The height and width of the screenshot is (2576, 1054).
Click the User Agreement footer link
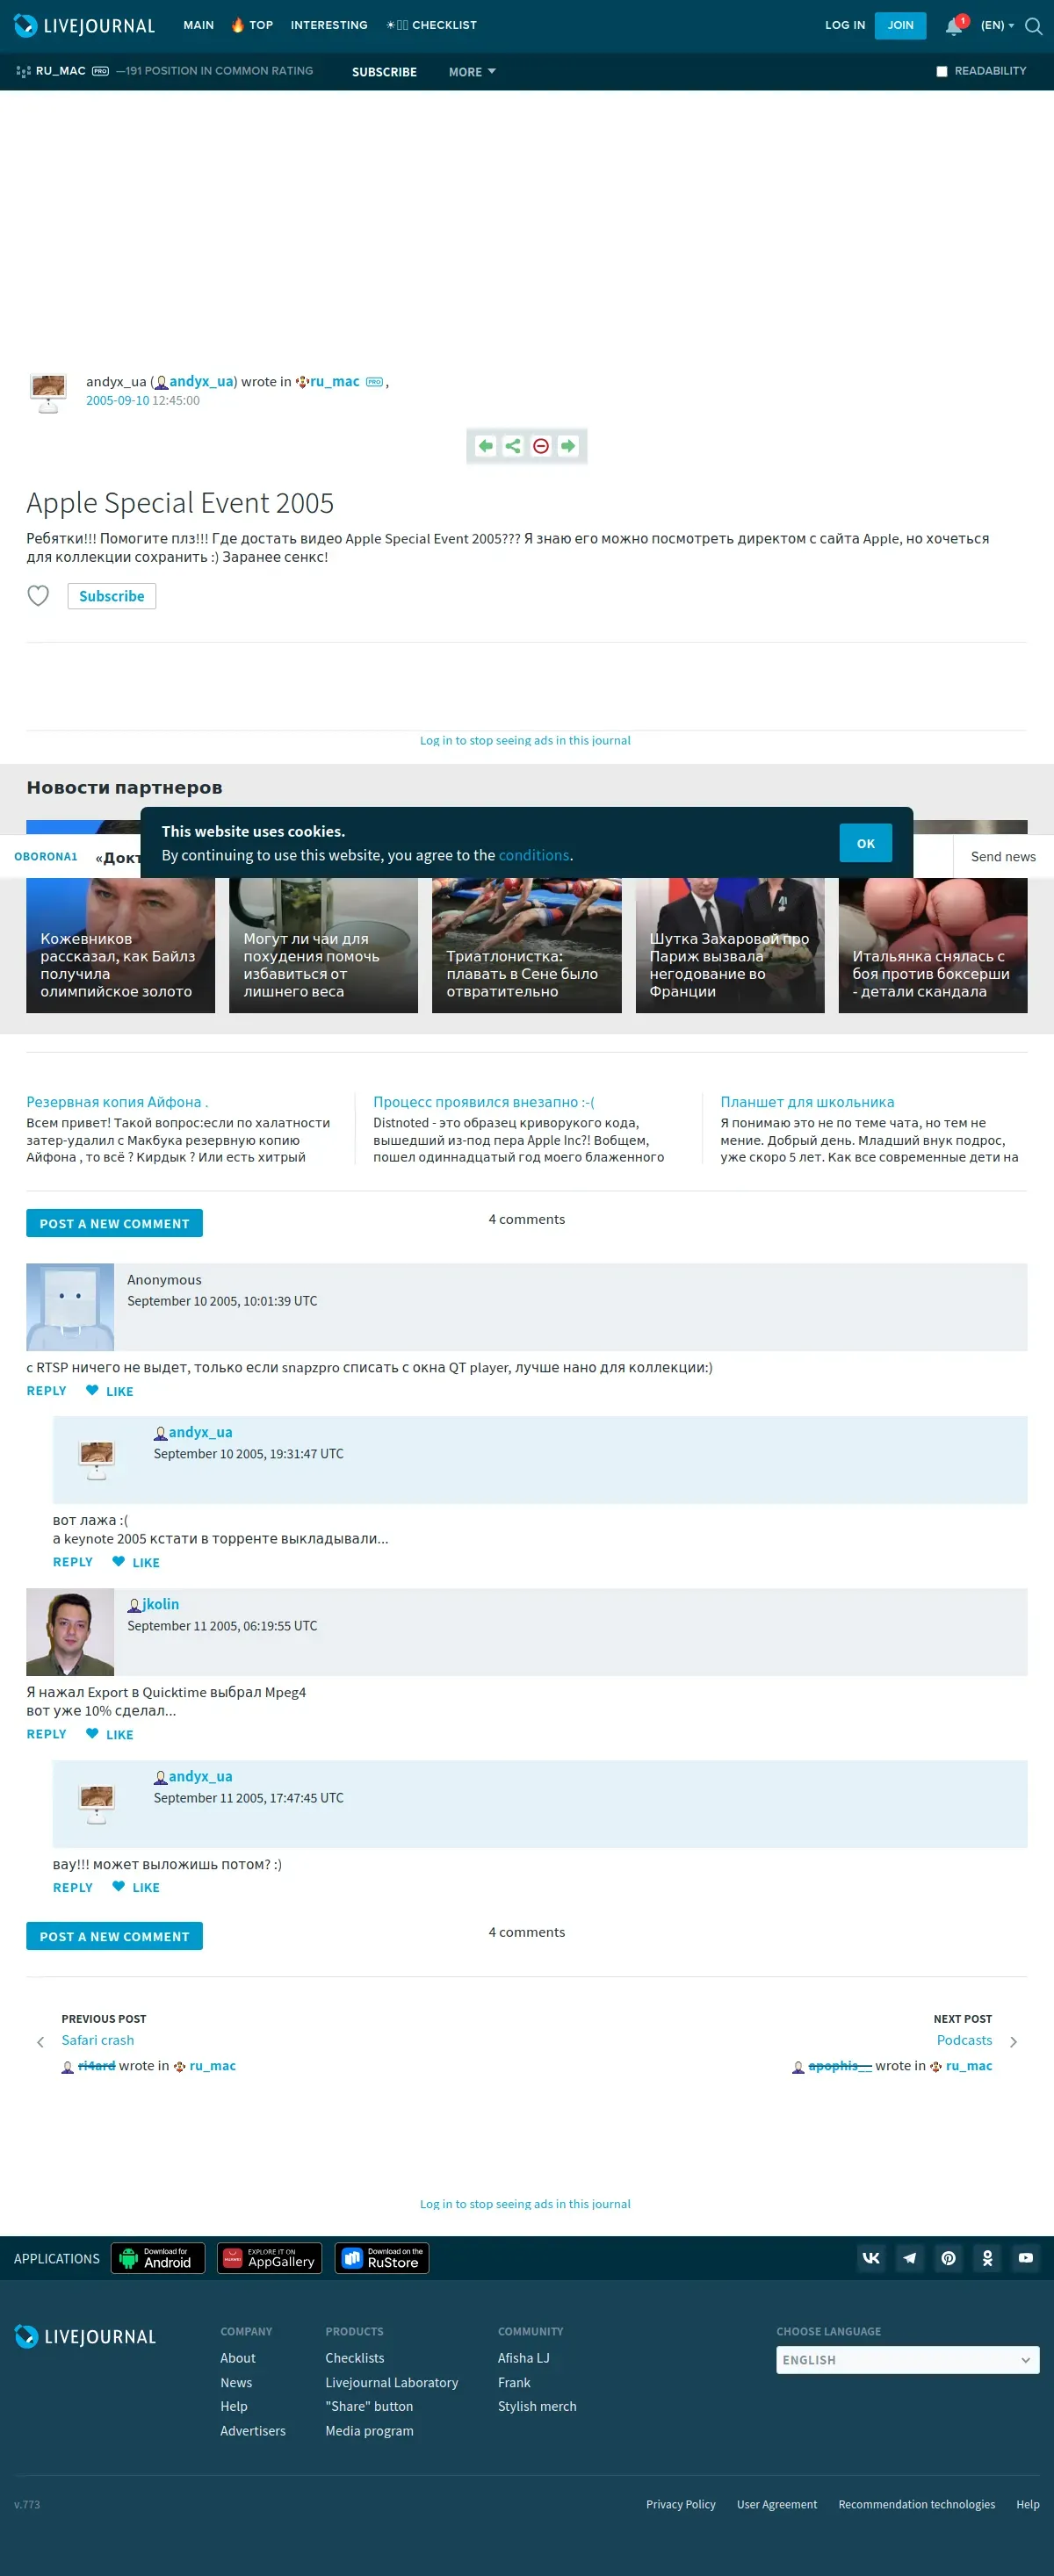coord(776,2504)
